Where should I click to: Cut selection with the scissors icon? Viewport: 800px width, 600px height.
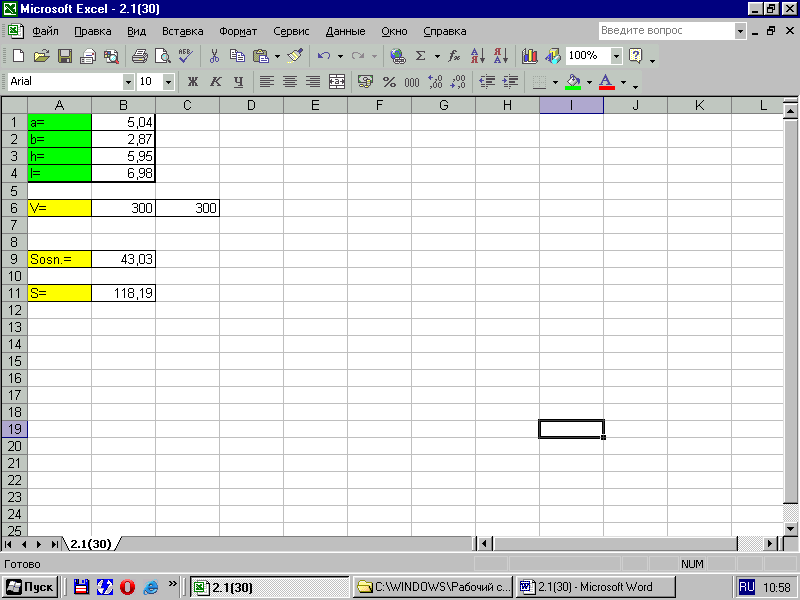coord(214,56)
